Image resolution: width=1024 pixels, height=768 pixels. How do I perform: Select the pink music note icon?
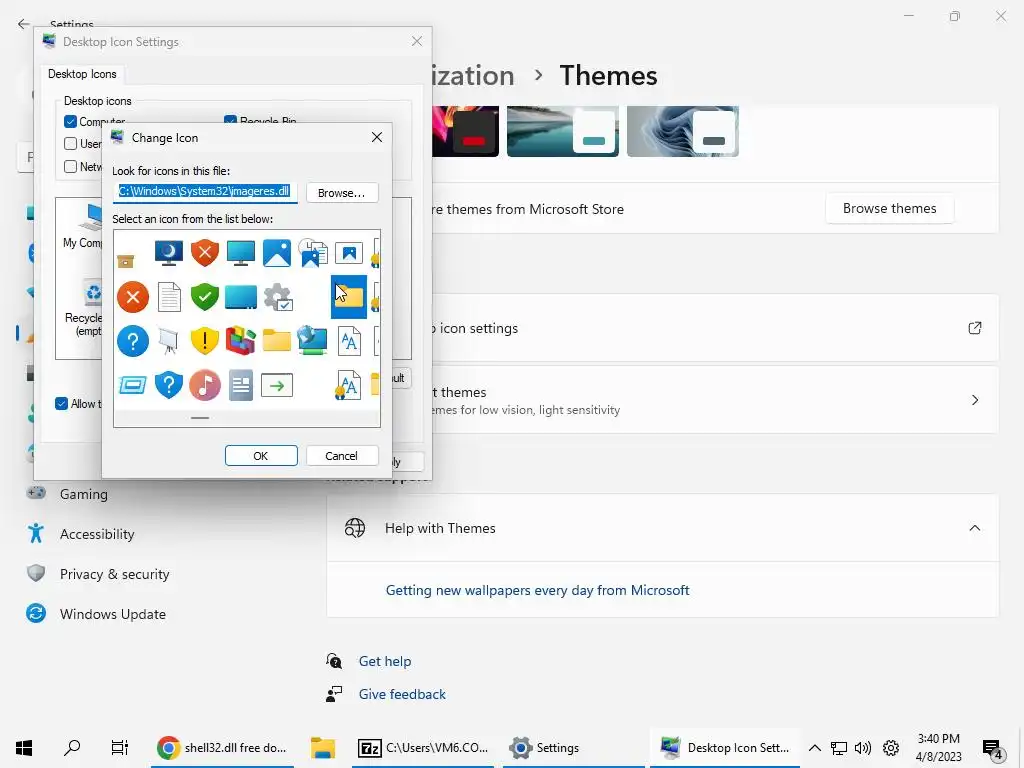pyautogui.click(x=204, y=385)
